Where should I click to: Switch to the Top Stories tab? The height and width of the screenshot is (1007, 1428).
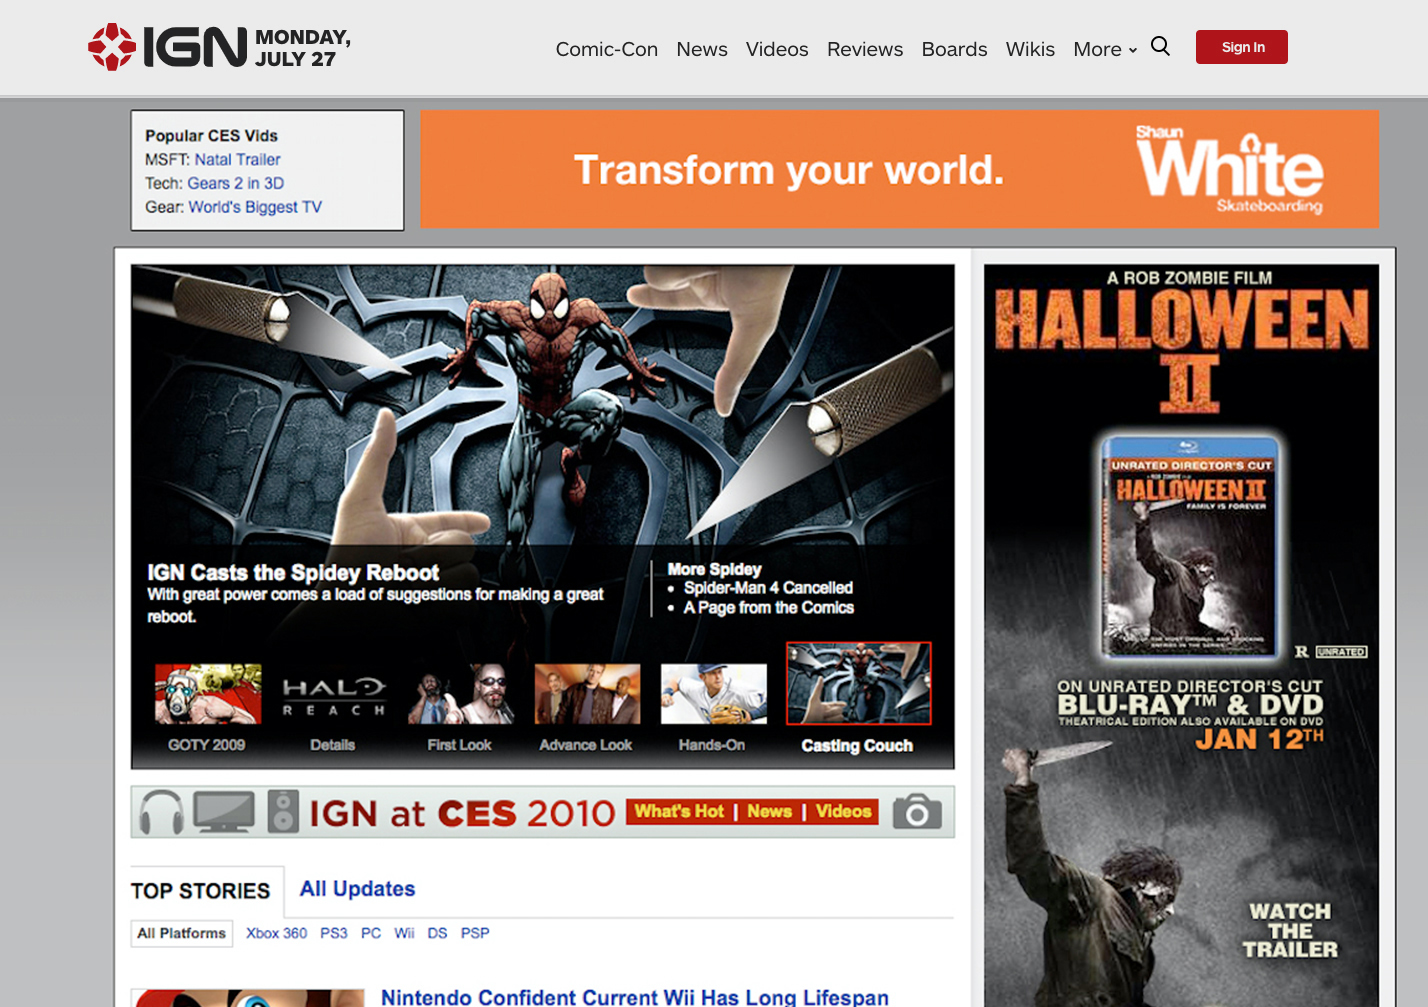point(201,891)
